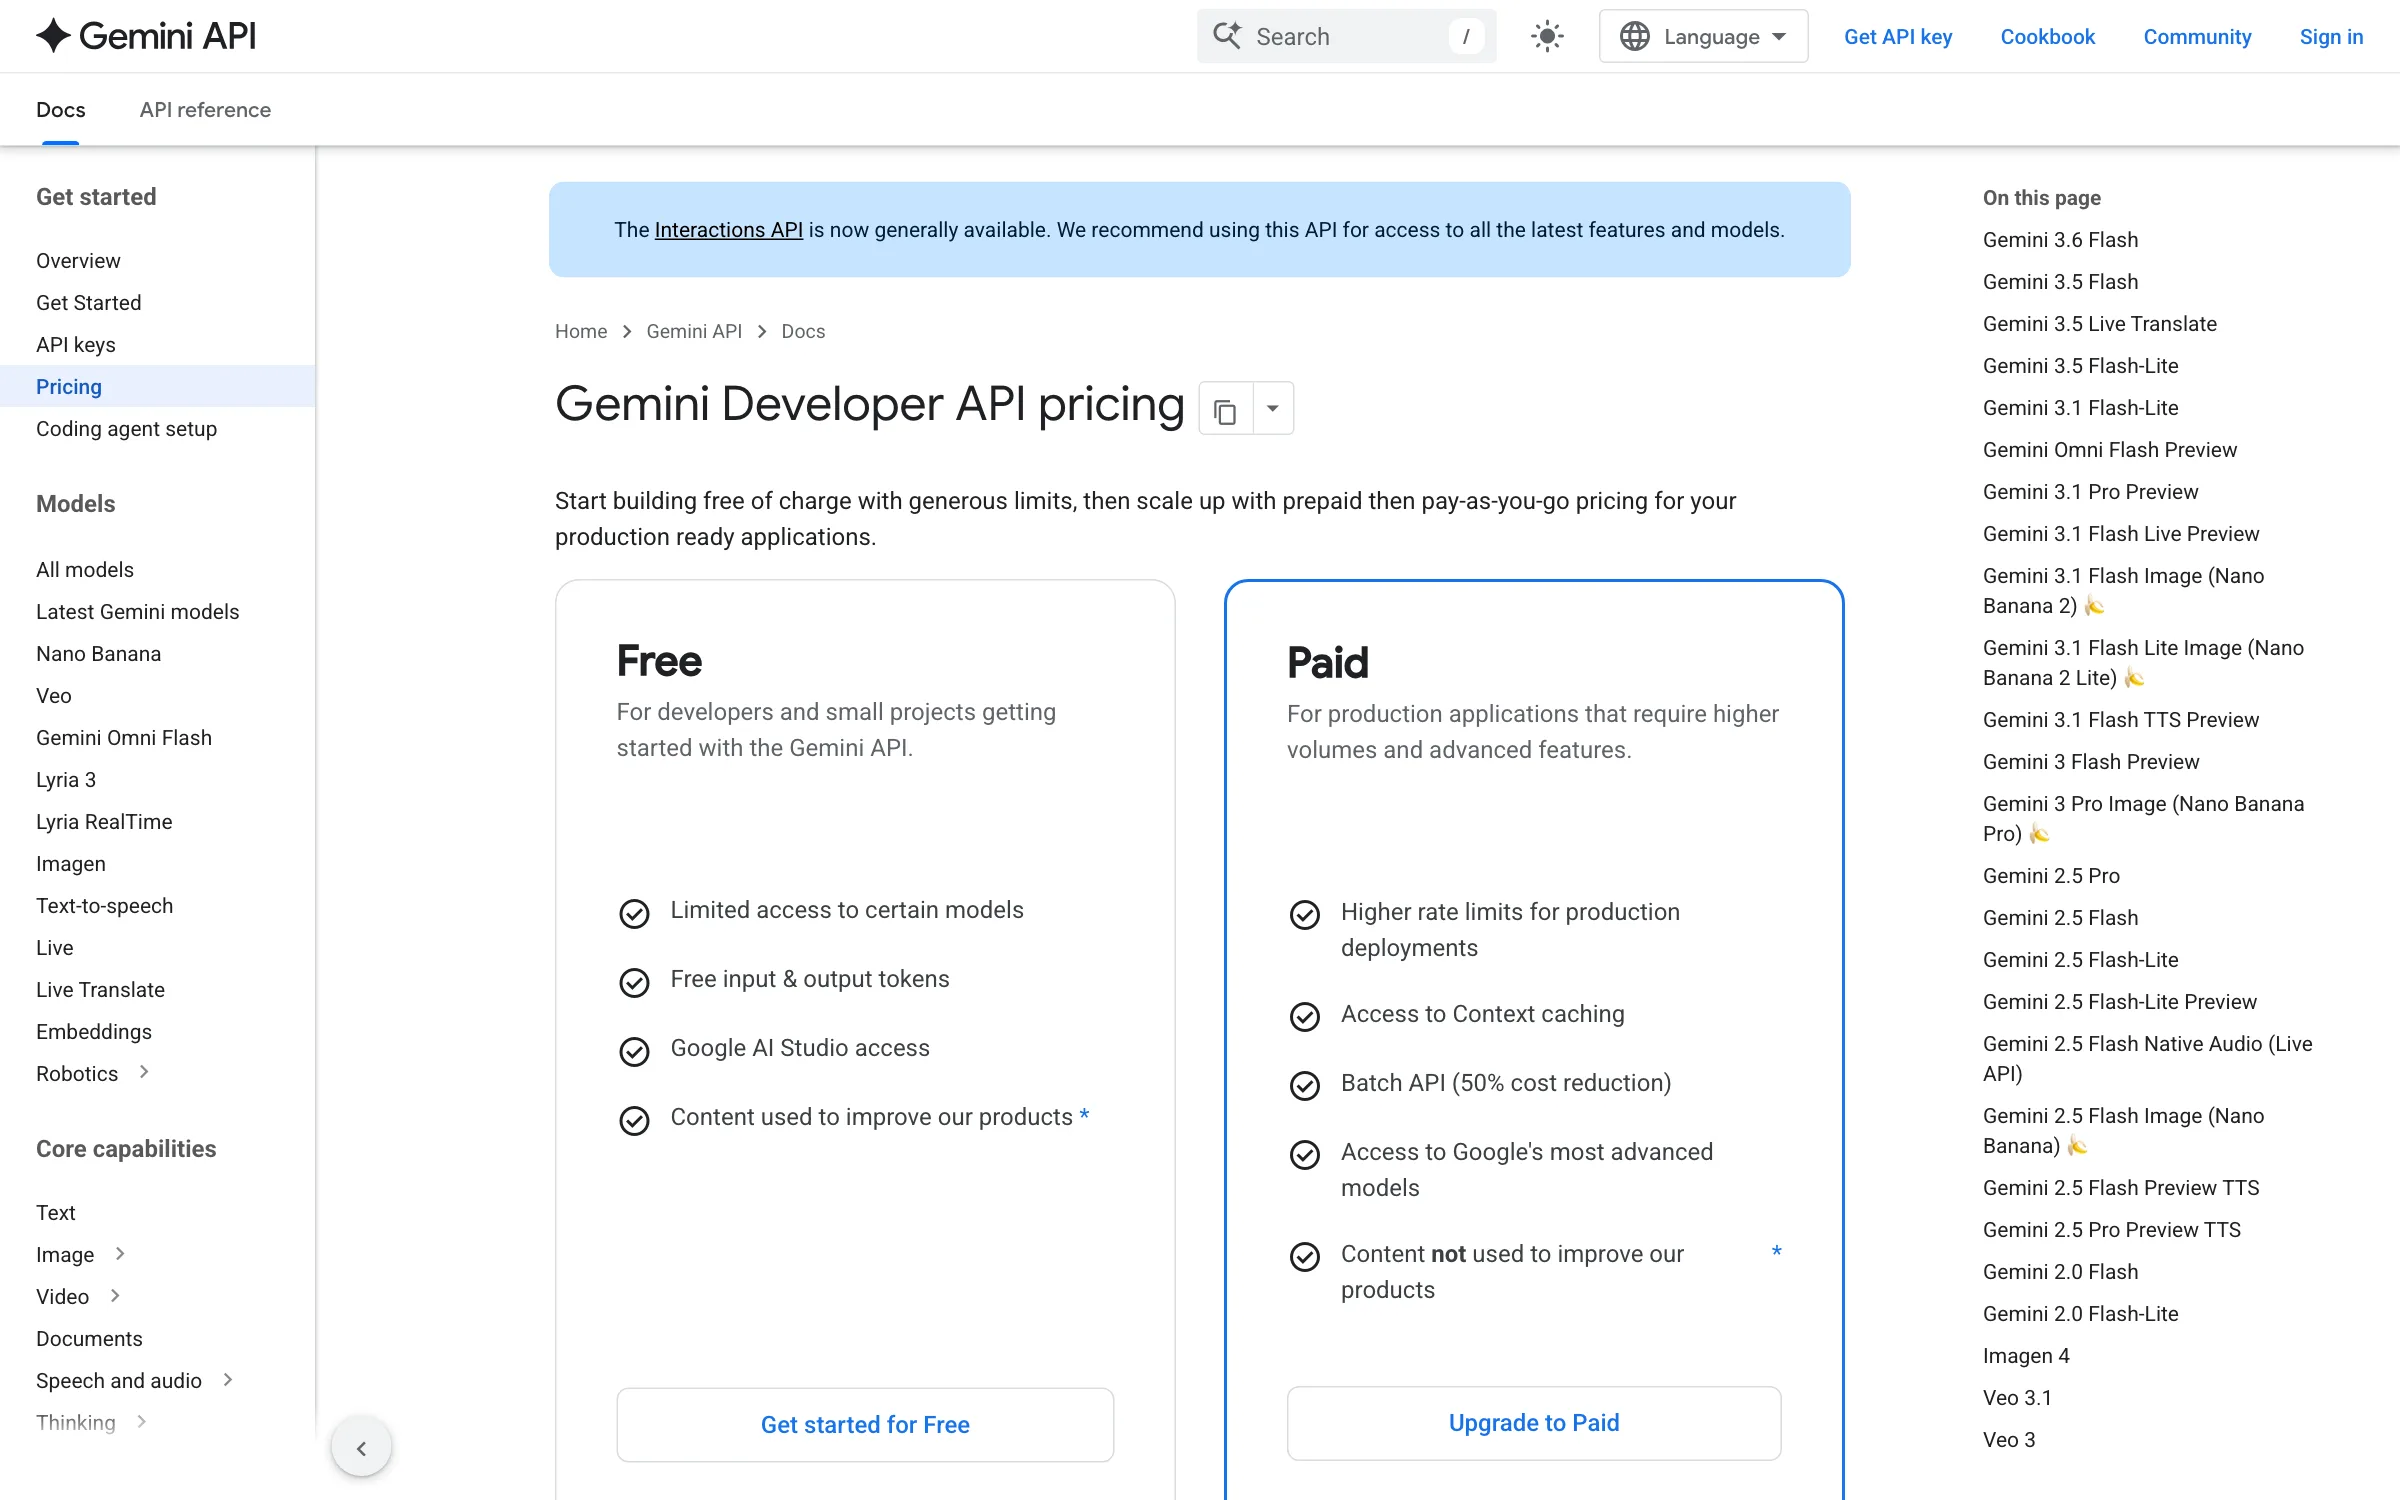Open Get Started in the sidebar
Screen dimensions: 2400x1500
pyautogui.click(x=89, y=303)
